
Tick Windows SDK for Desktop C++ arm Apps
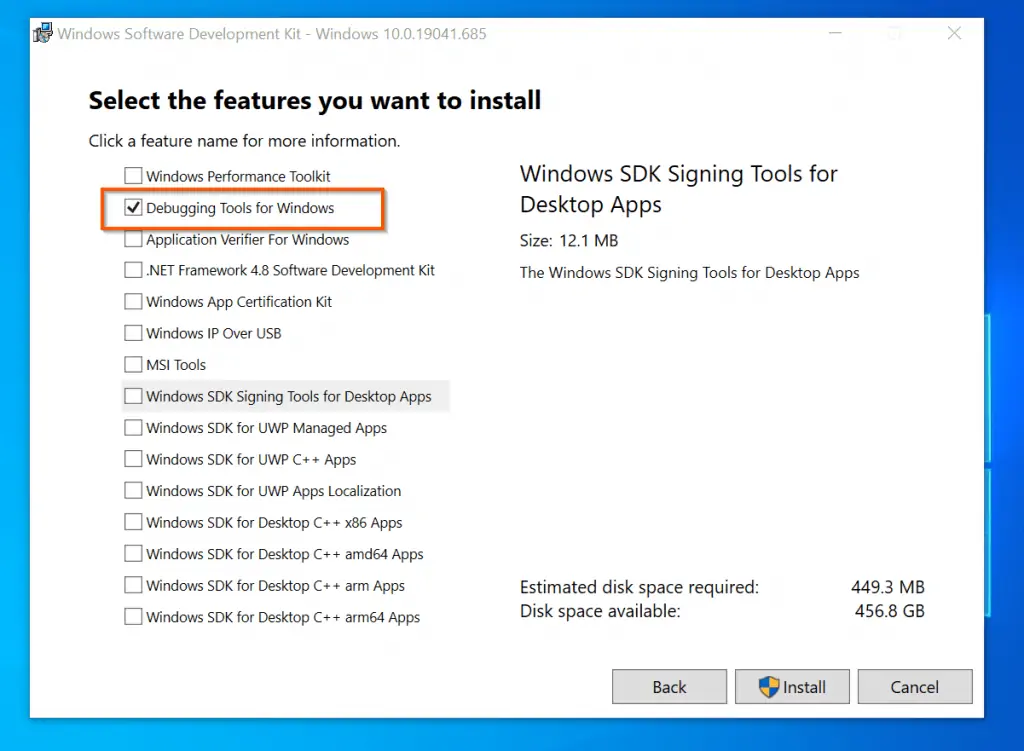[x=133, y=586]
